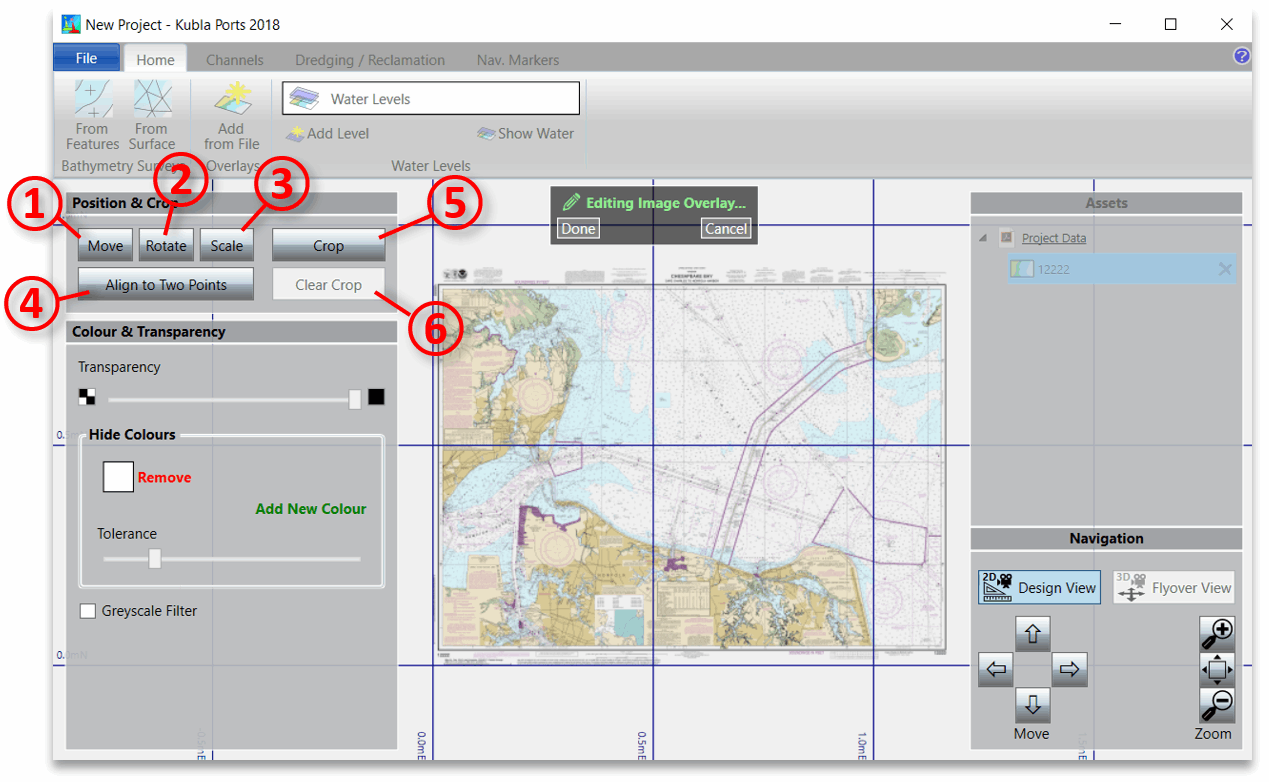
Task: Switch to 2D Design View
Action: click(1039, 588)
